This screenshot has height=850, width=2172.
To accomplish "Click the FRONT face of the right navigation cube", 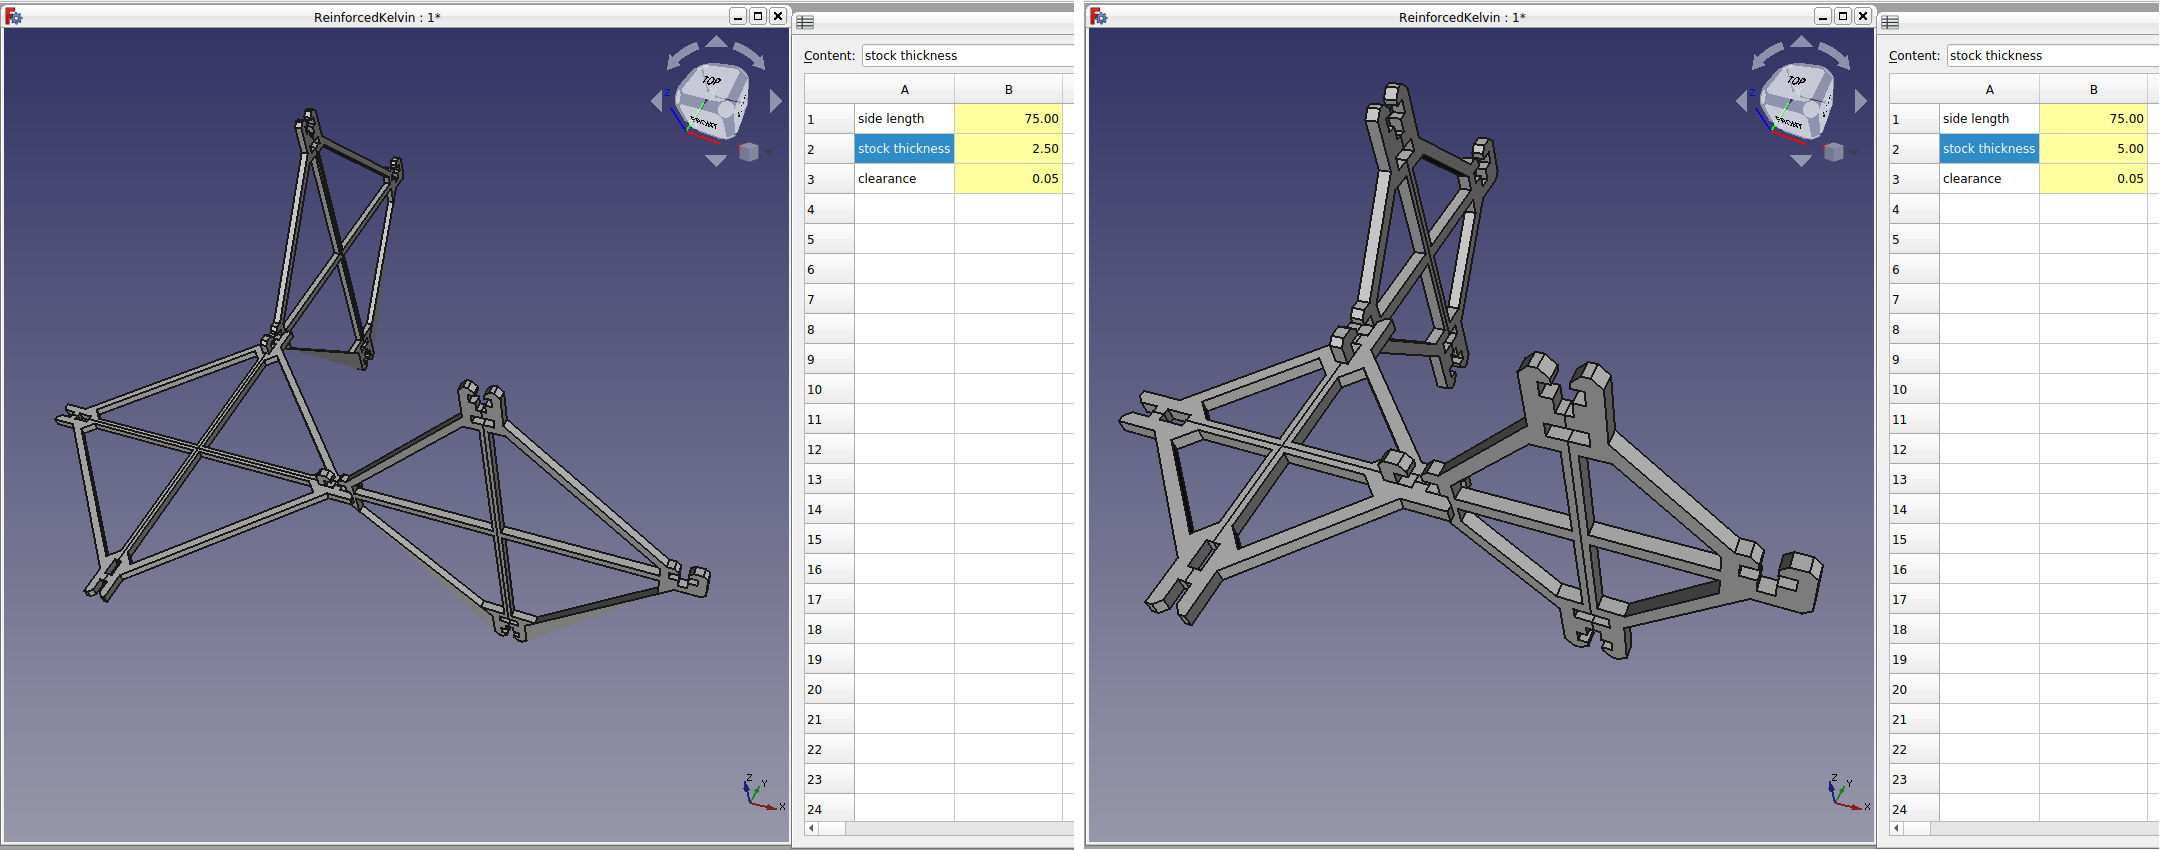I will click(1789, 124).
